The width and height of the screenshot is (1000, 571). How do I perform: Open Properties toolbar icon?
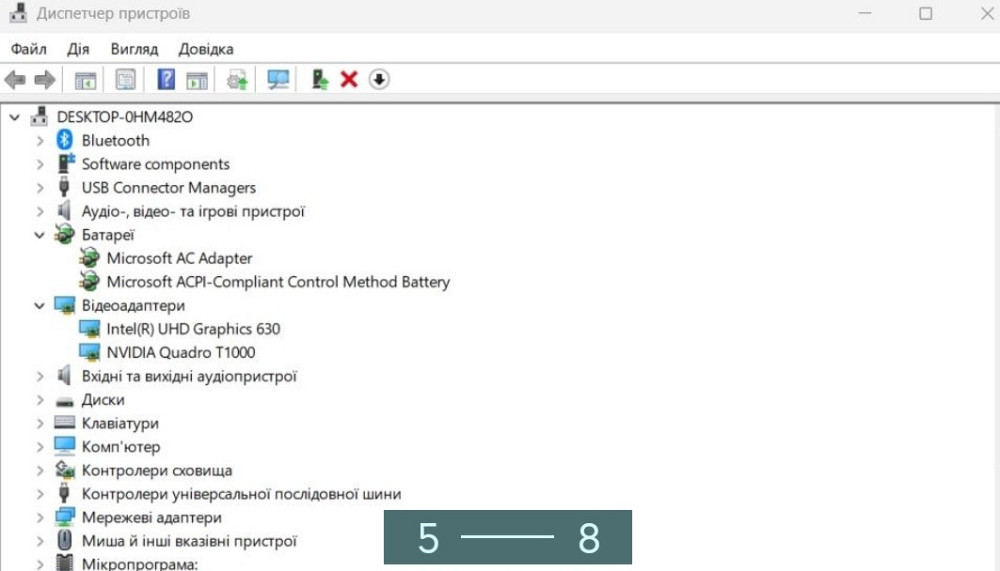126,80
